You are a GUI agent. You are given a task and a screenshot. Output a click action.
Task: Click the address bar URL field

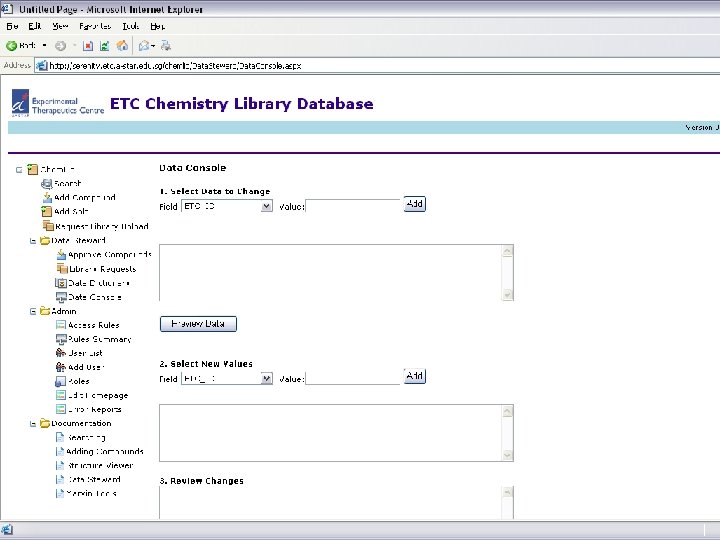tap(377, 66)
